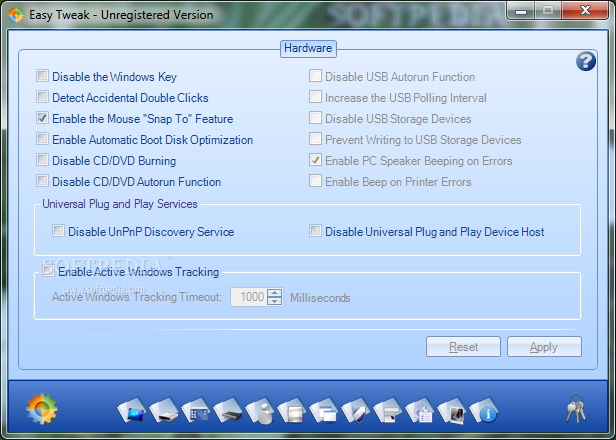Click the keys registration icon

(576, 408)
